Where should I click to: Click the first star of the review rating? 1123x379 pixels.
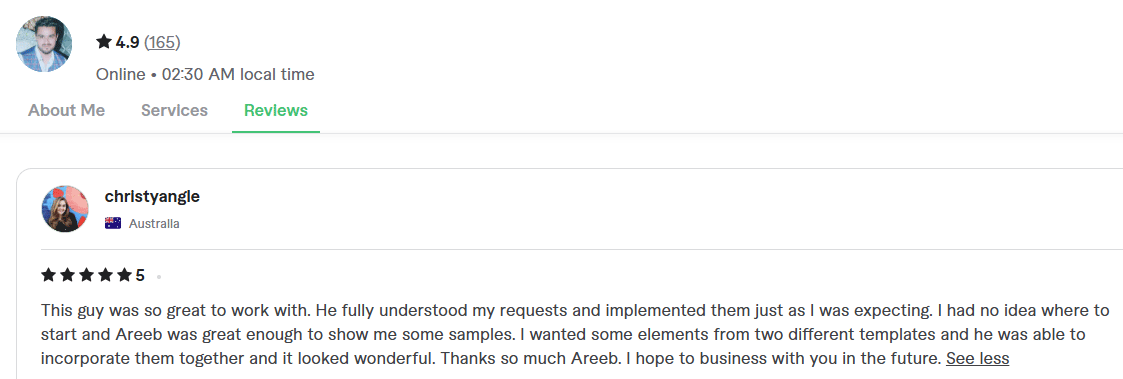[x=49, y=275]
